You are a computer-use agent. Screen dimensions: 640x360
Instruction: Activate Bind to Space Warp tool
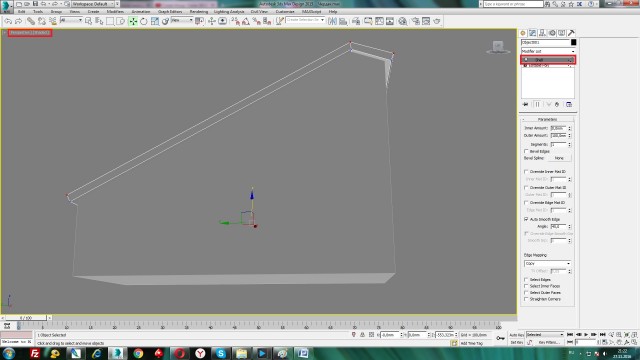click(x=53, y=21)
